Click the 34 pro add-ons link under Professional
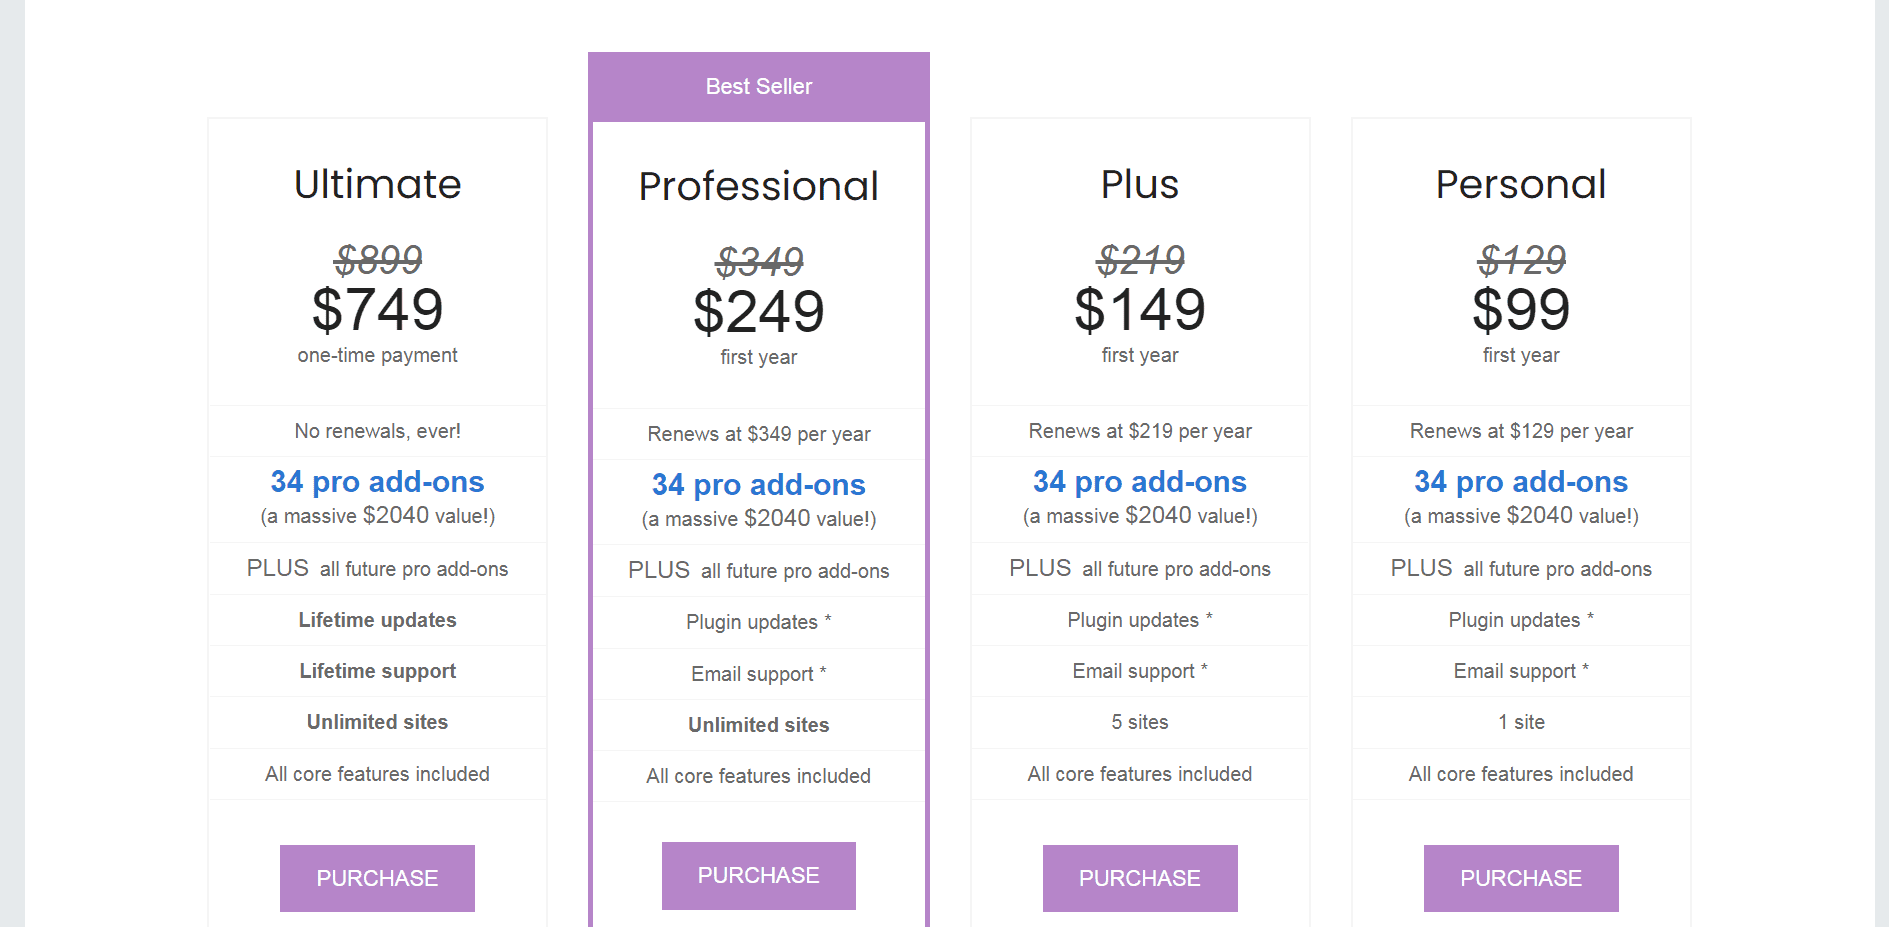The width and height of the screenshot is (1889, 927). 758,485
